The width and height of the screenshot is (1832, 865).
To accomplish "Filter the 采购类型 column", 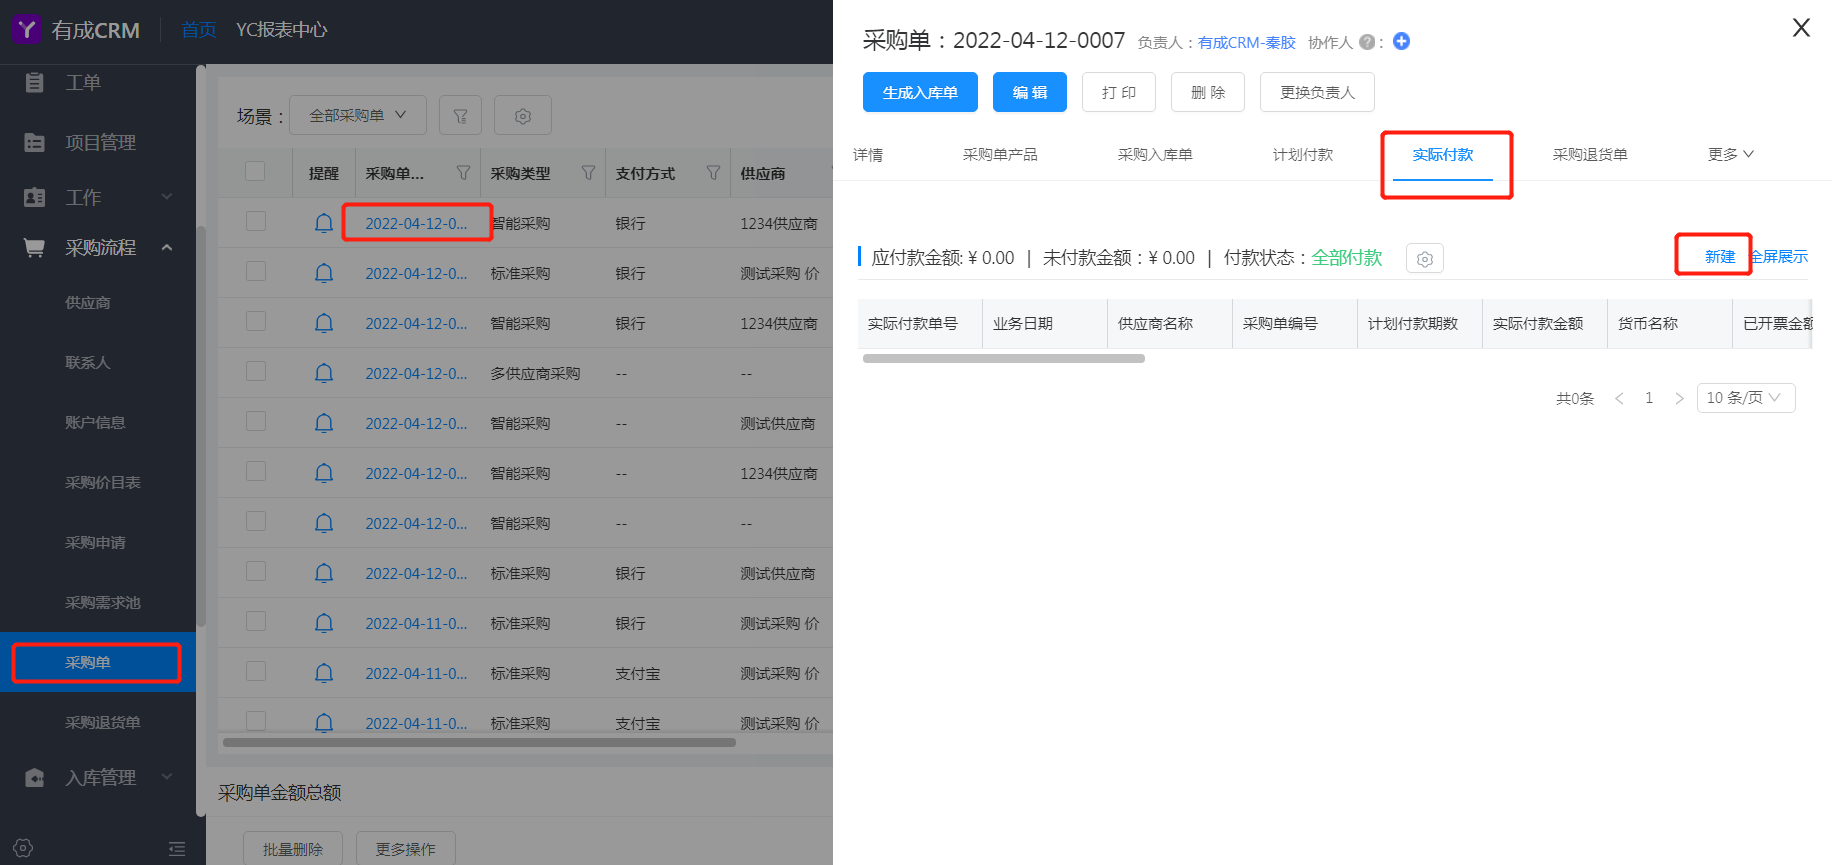I will tap(588, 173).
